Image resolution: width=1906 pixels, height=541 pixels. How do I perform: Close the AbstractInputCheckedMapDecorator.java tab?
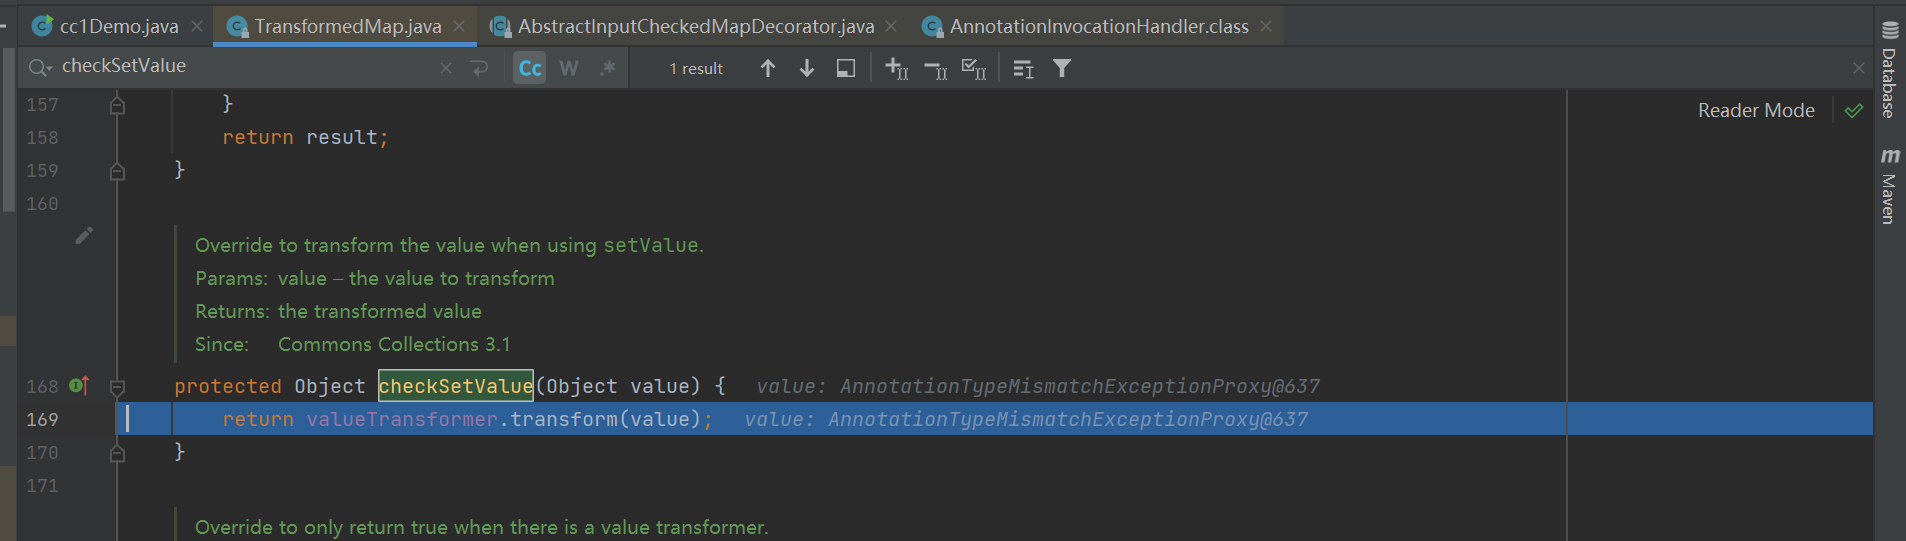click(x=891, y=26)
